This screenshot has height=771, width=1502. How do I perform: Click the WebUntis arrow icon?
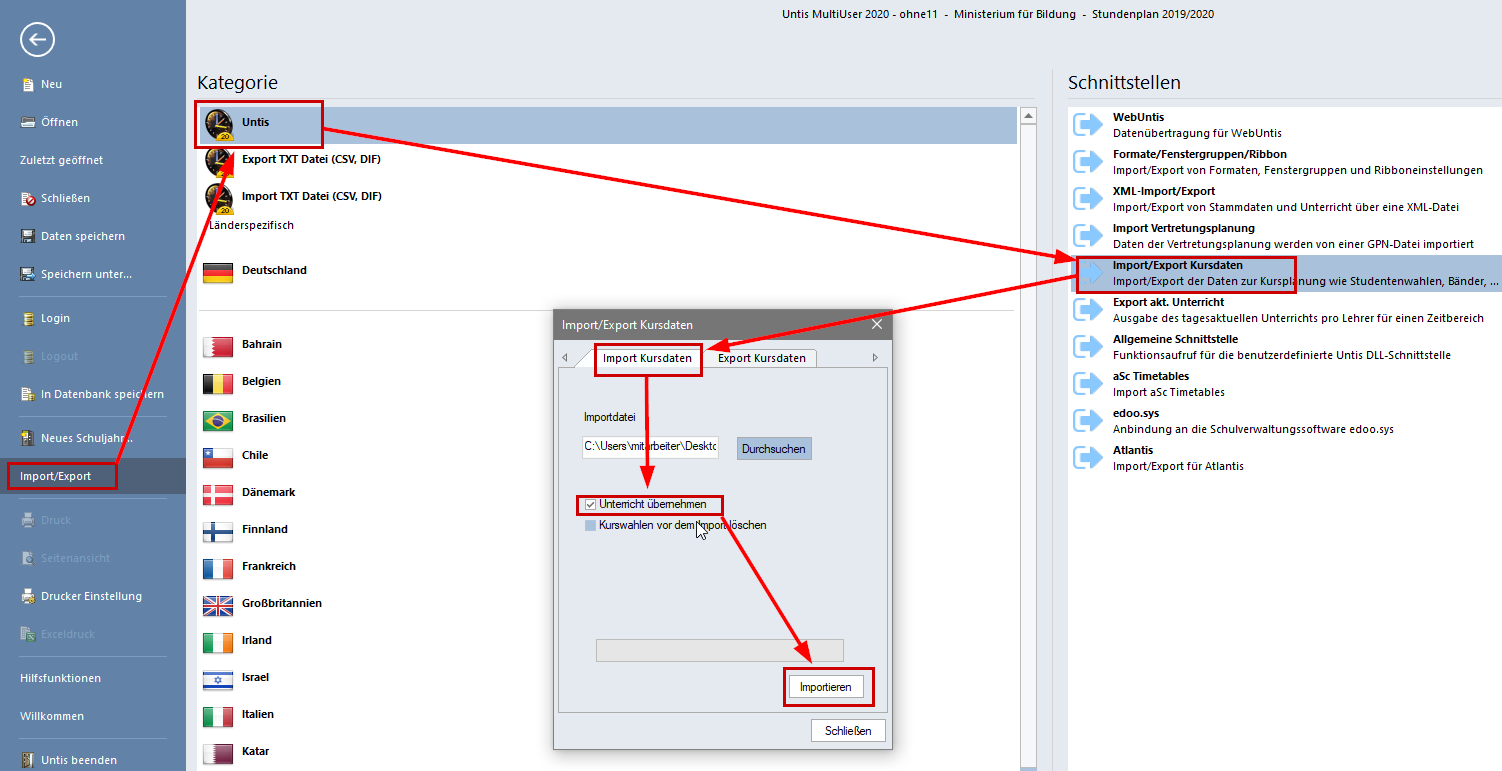(x=1087, y=125)
